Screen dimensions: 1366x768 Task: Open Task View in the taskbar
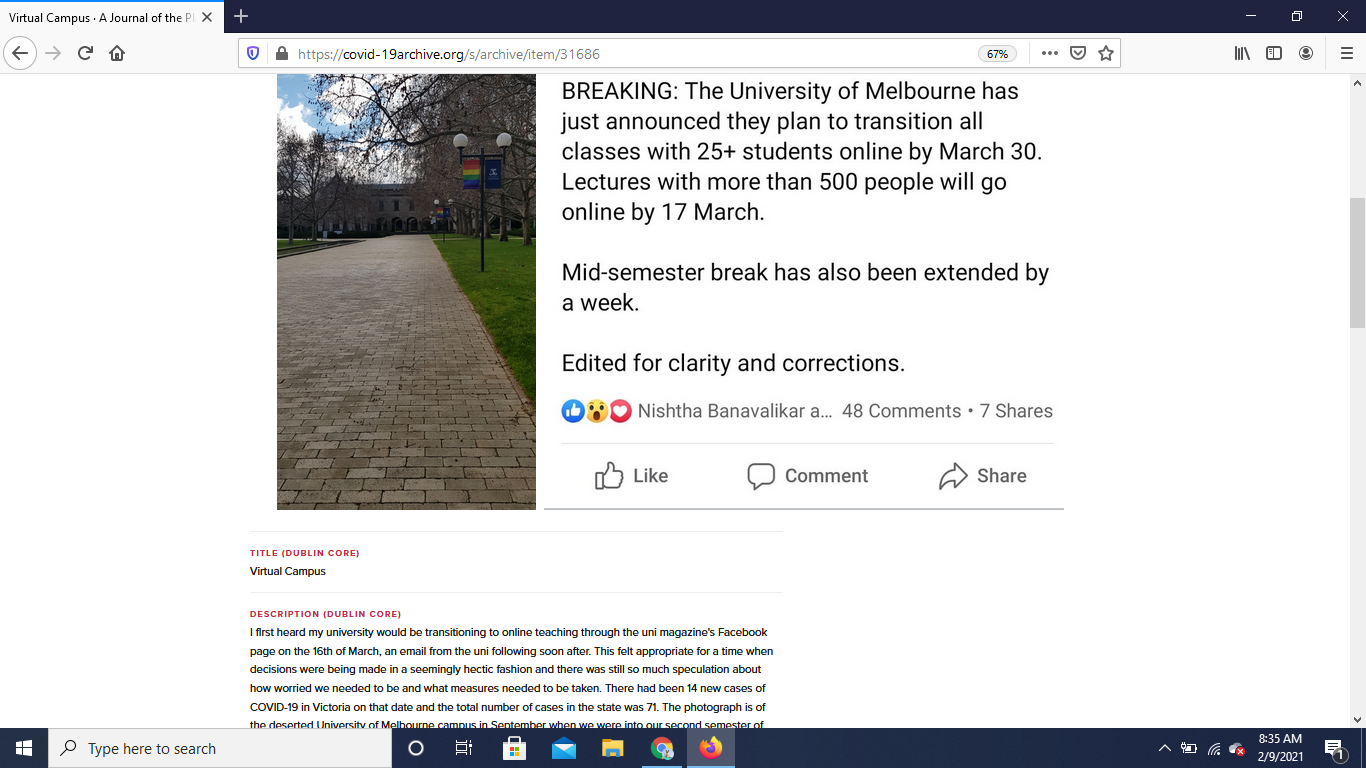[x=464, y=748]
